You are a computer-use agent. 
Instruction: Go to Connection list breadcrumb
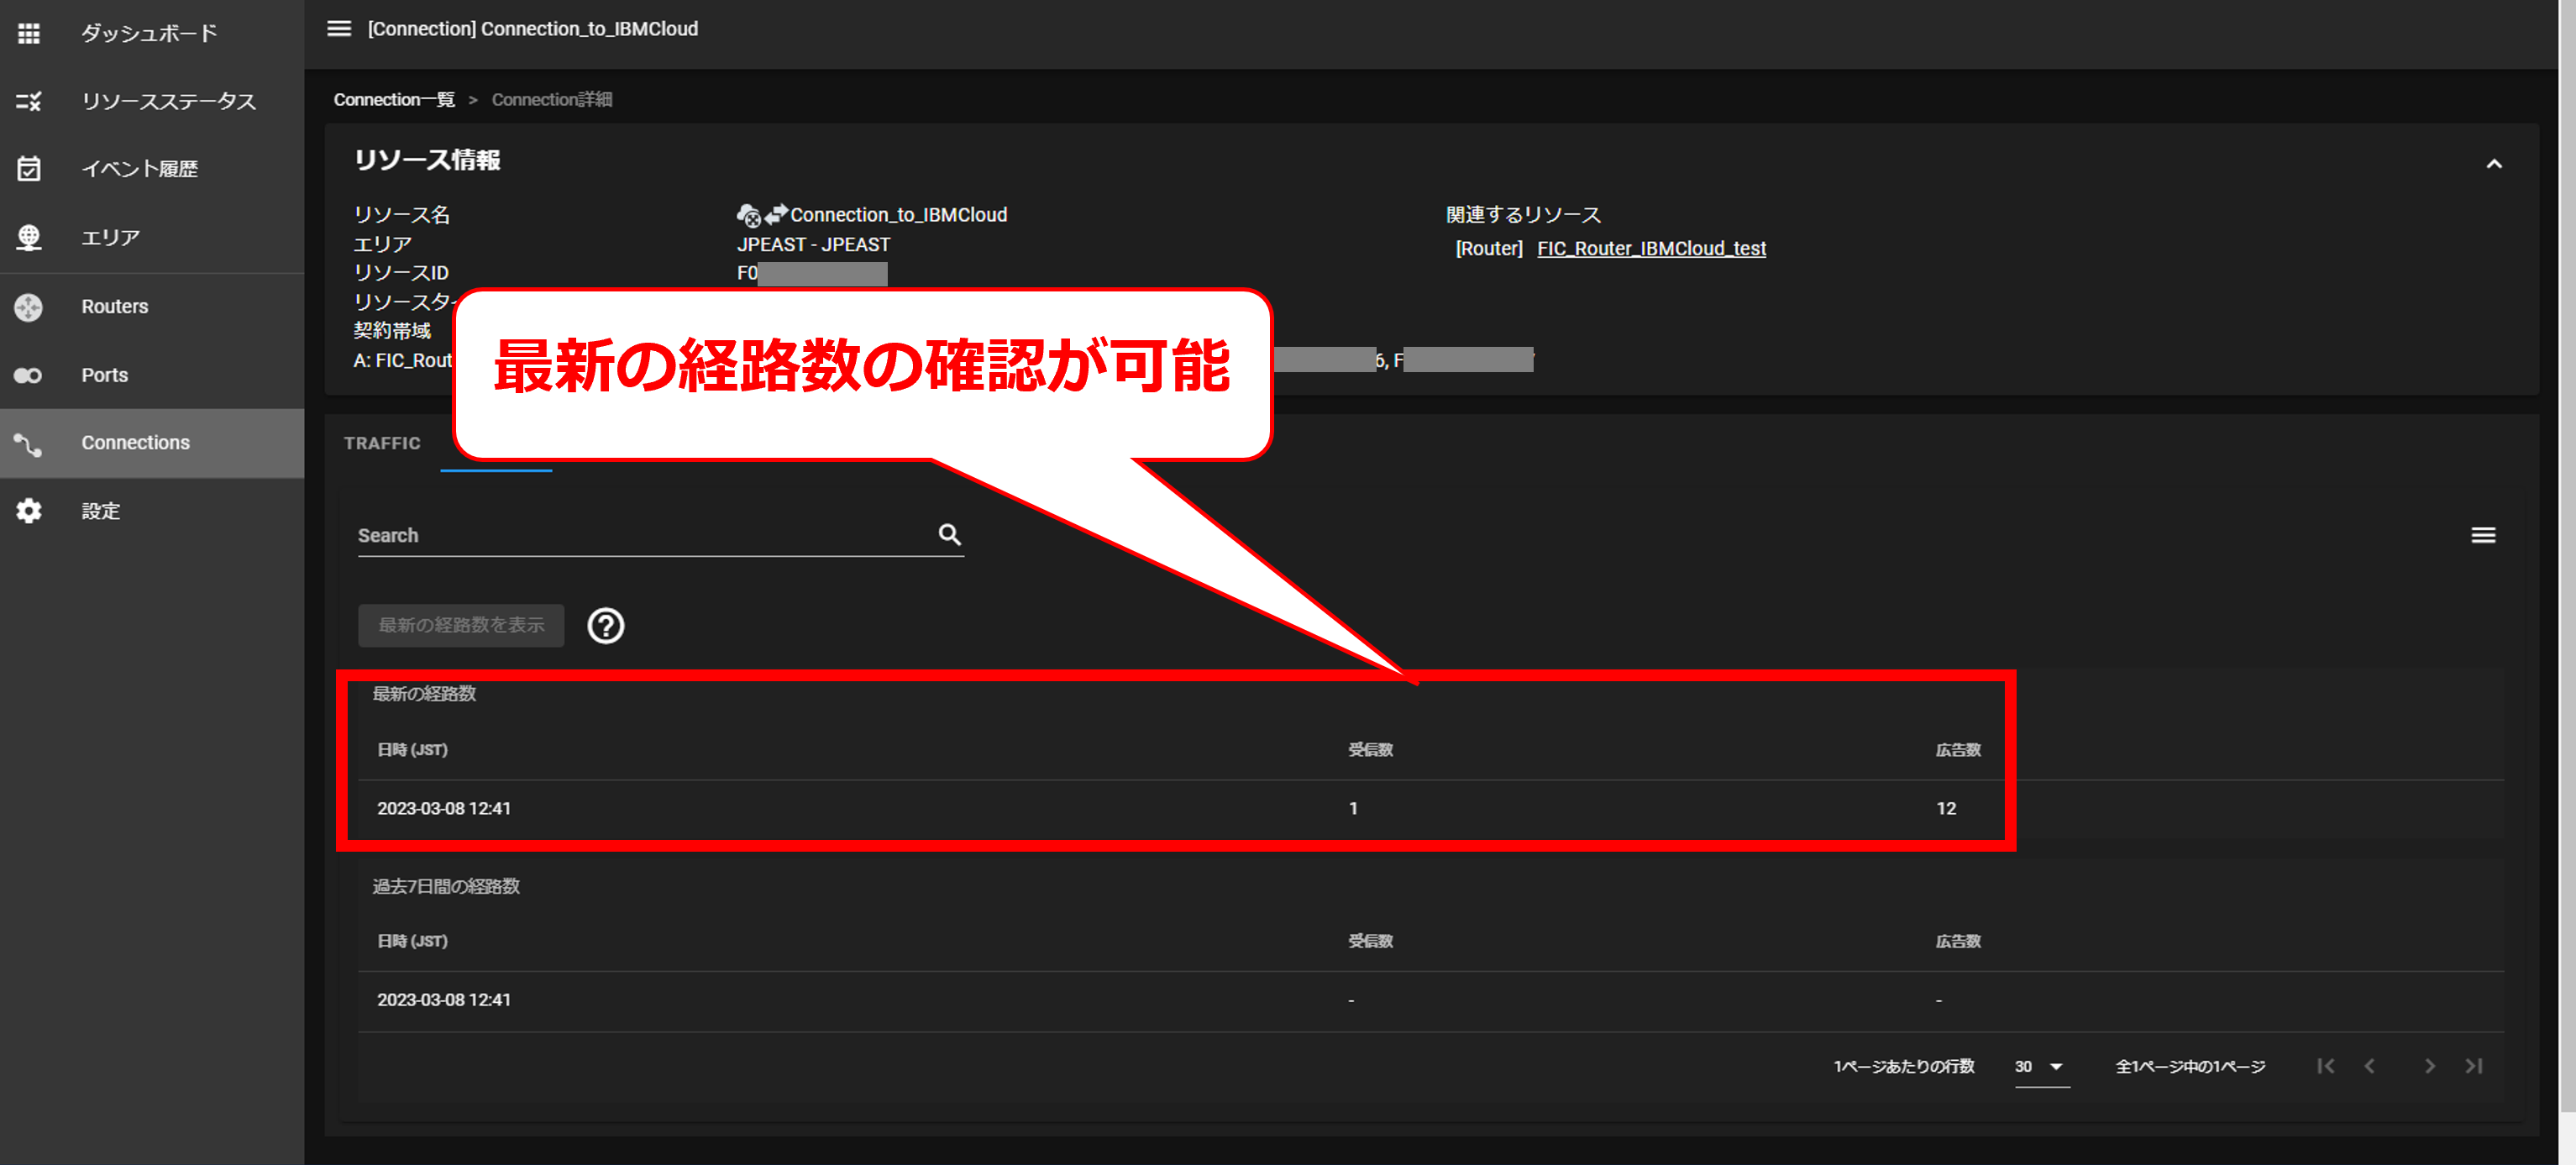click(394, 100)
